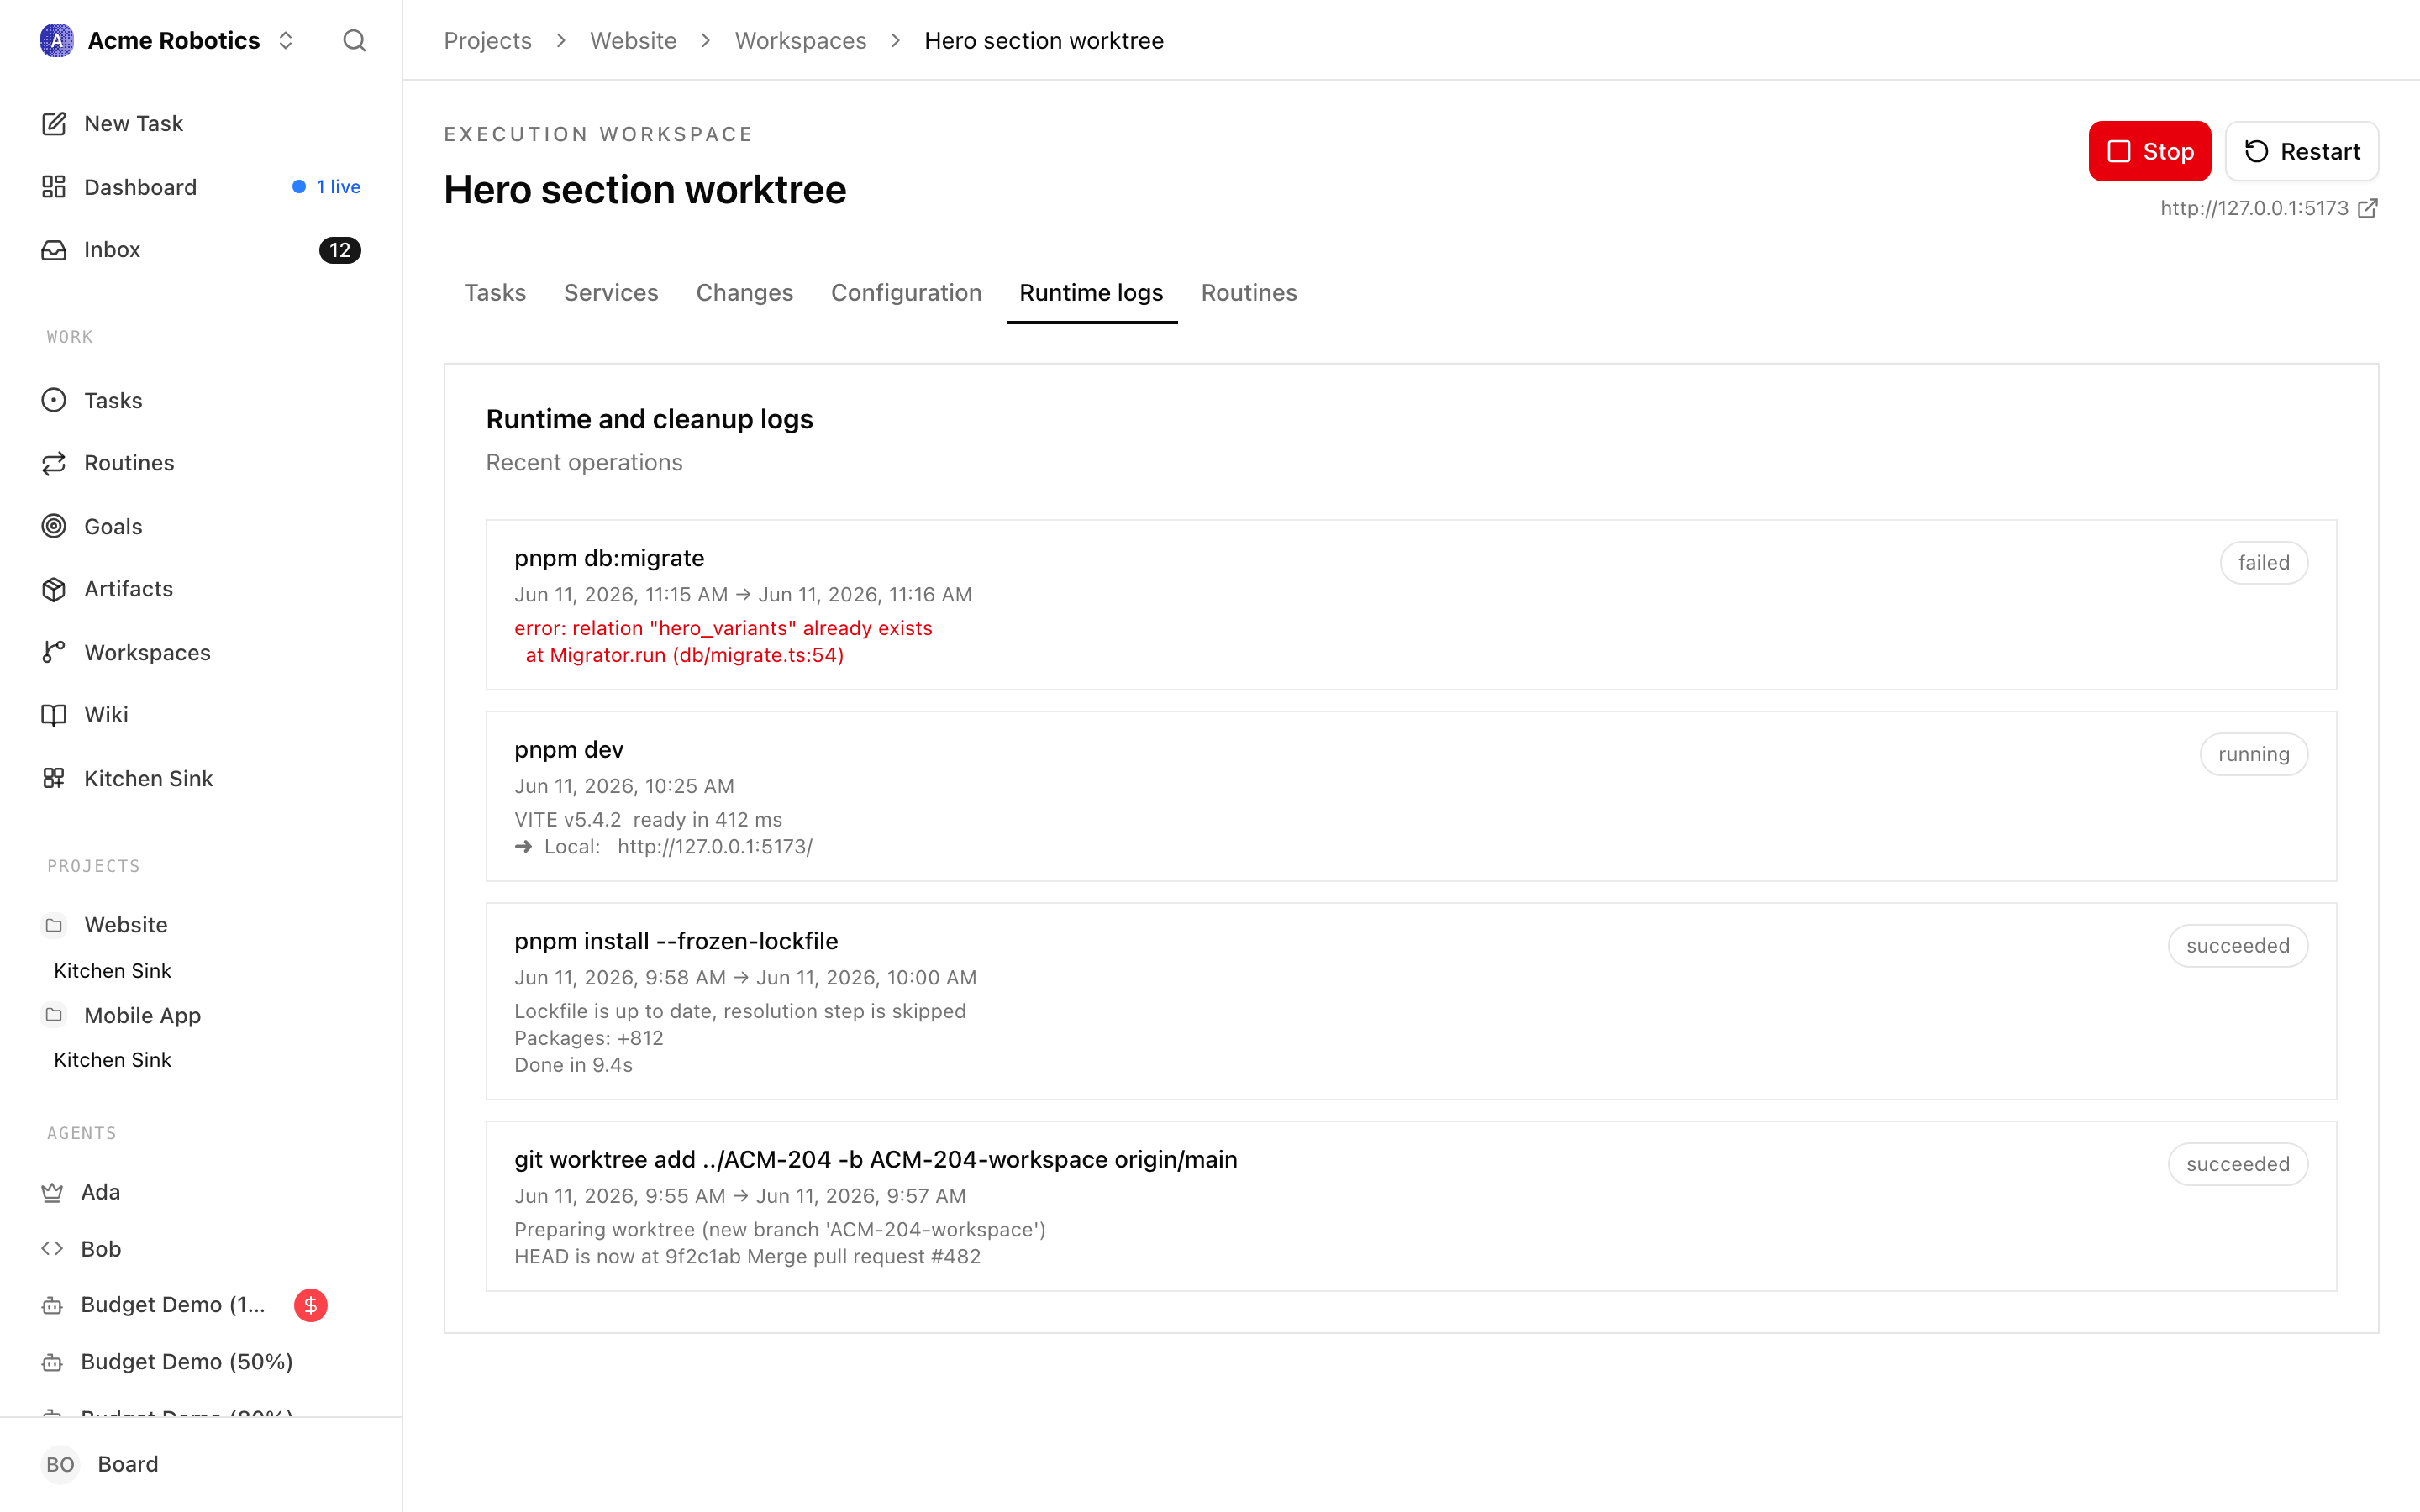Image resolution: width=2420 pixels, height=1512 pixels.
Task: Click the search magnifier icon in sidebar
Action: (354, 41)
